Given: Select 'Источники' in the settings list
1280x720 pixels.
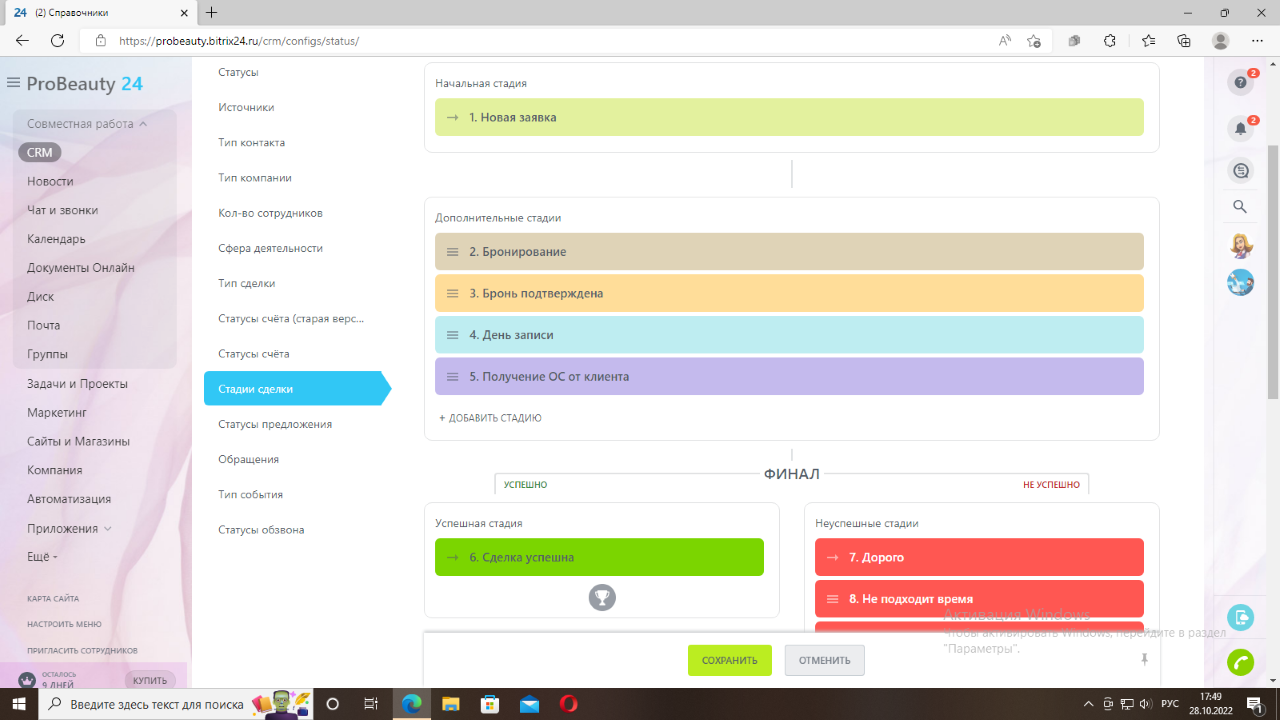Looking at the screenshot, I should coord(246,107).
